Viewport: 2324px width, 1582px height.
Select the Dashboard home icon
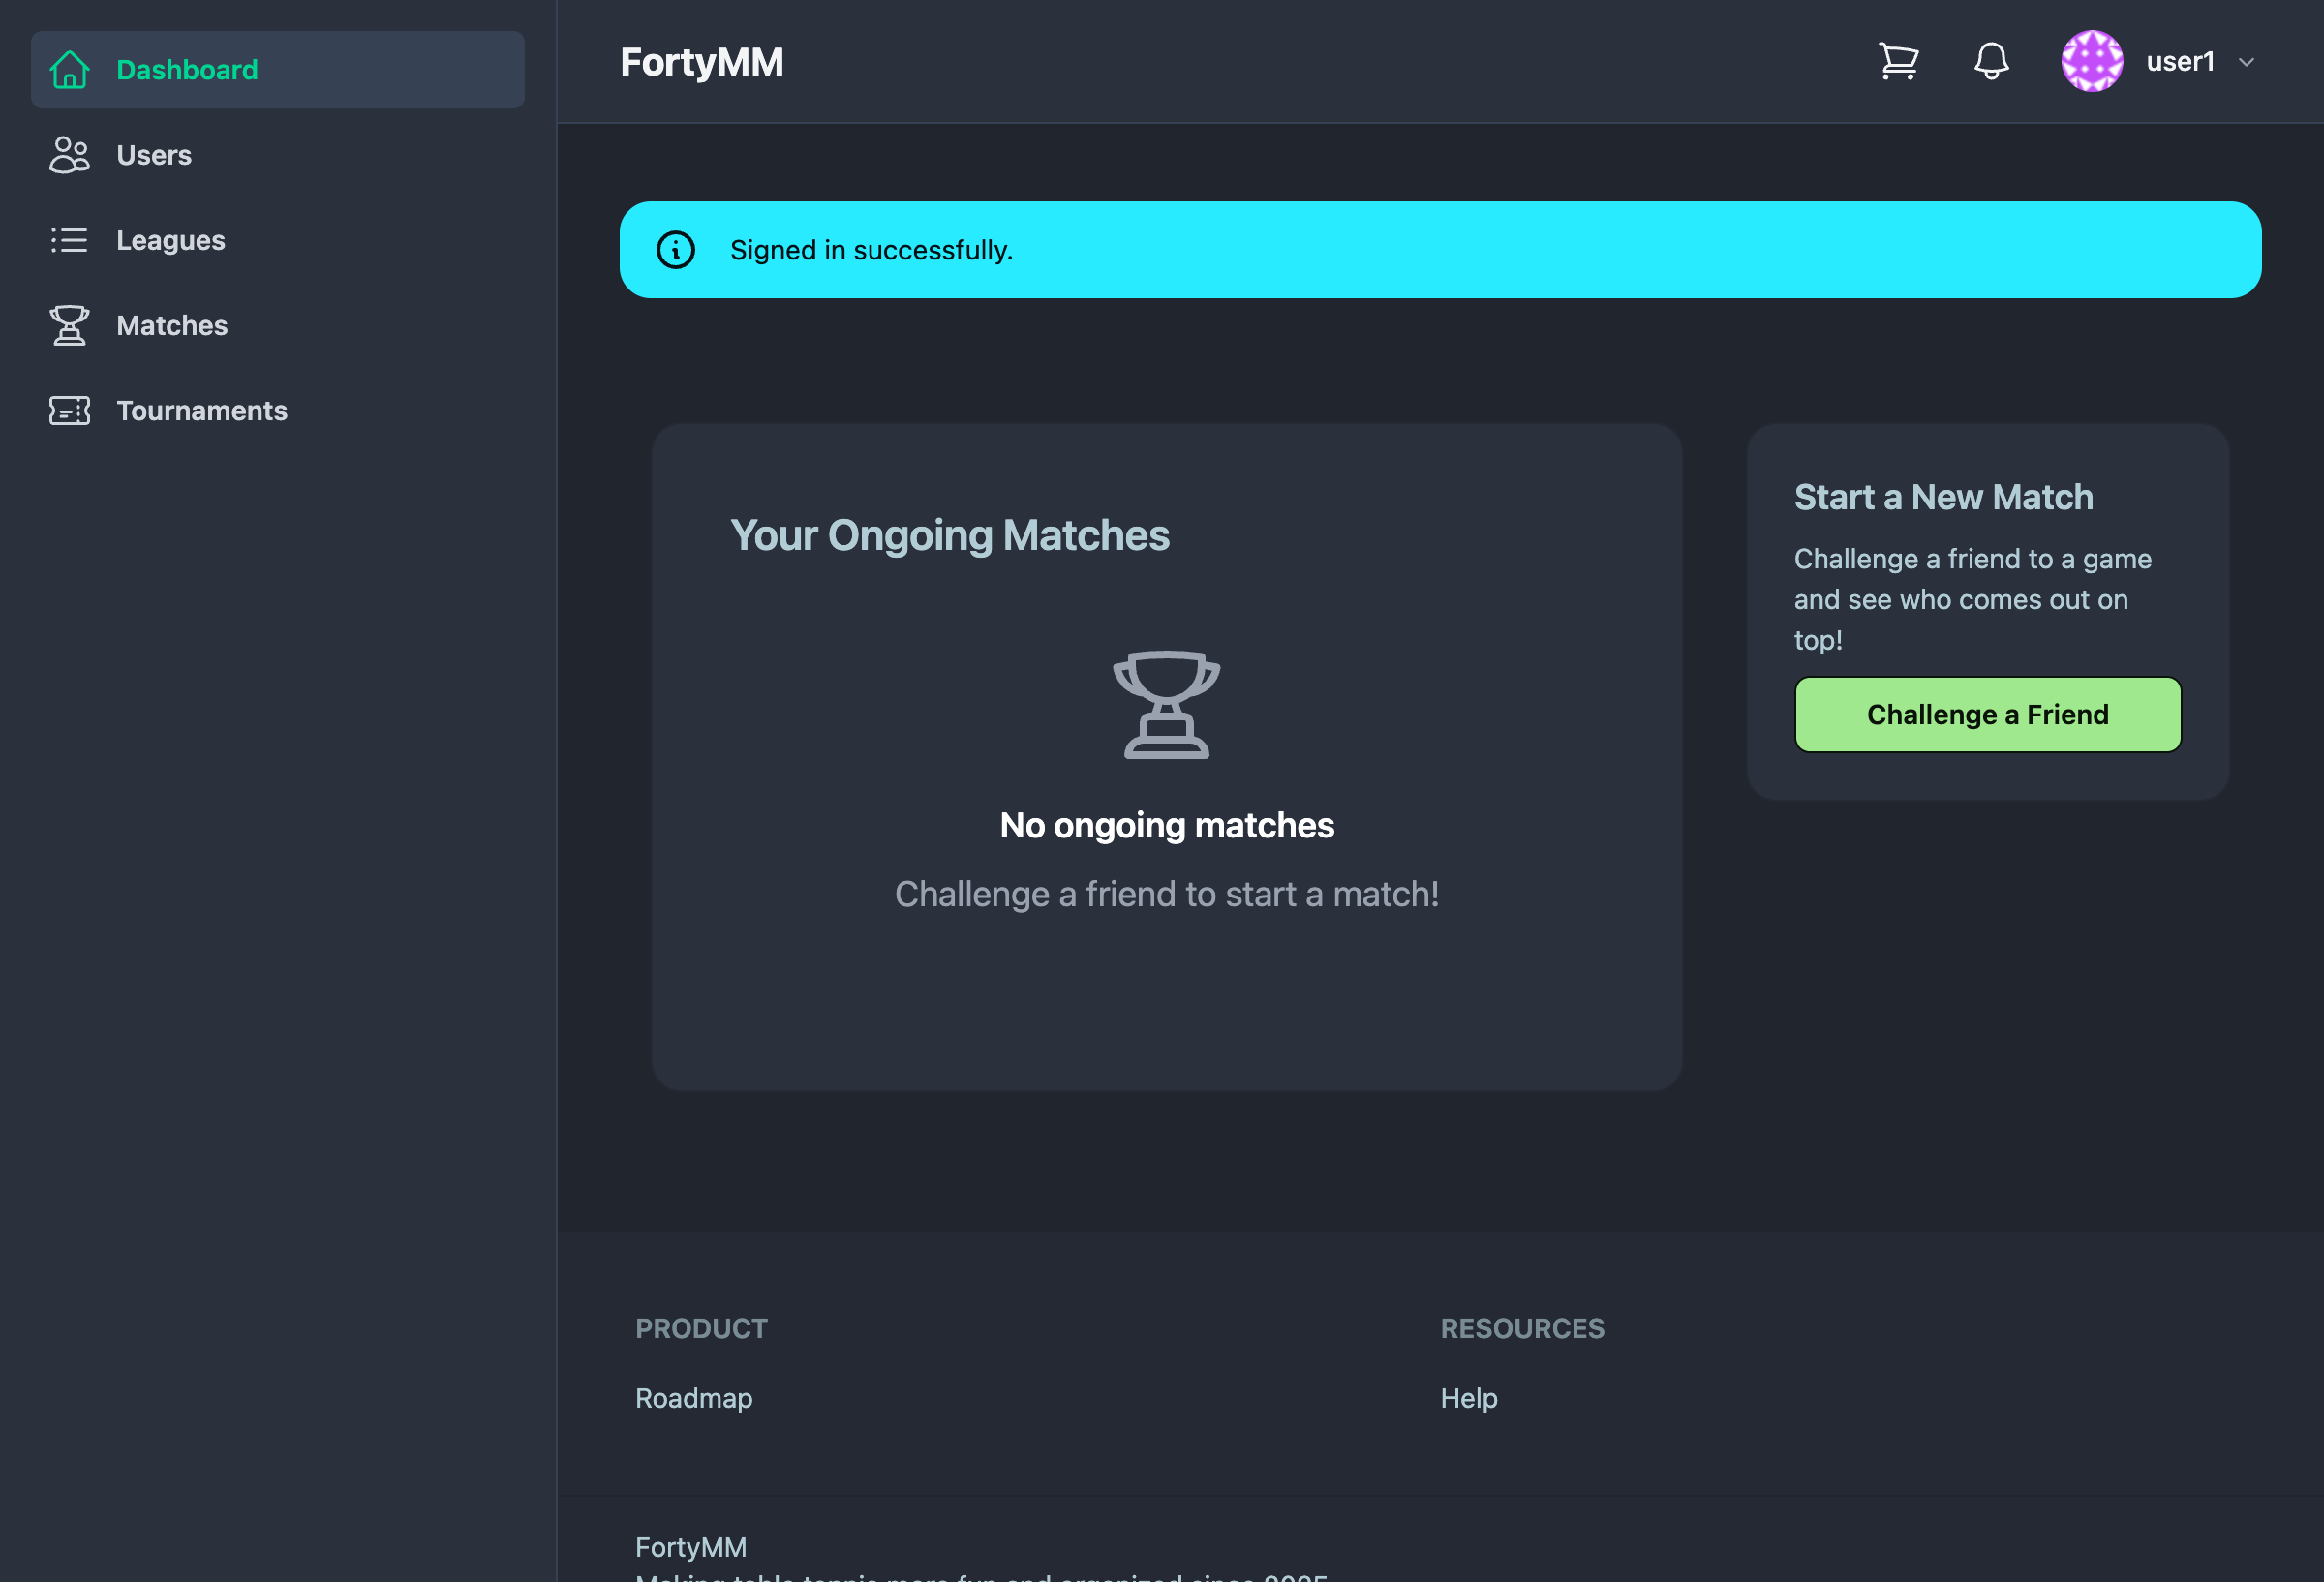(68, 68)
